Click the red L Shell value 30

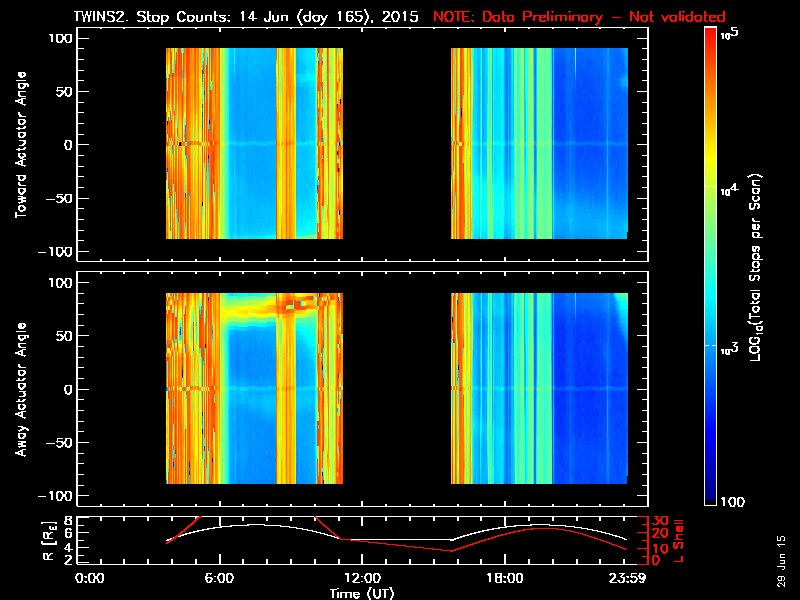tap(660, 520)
